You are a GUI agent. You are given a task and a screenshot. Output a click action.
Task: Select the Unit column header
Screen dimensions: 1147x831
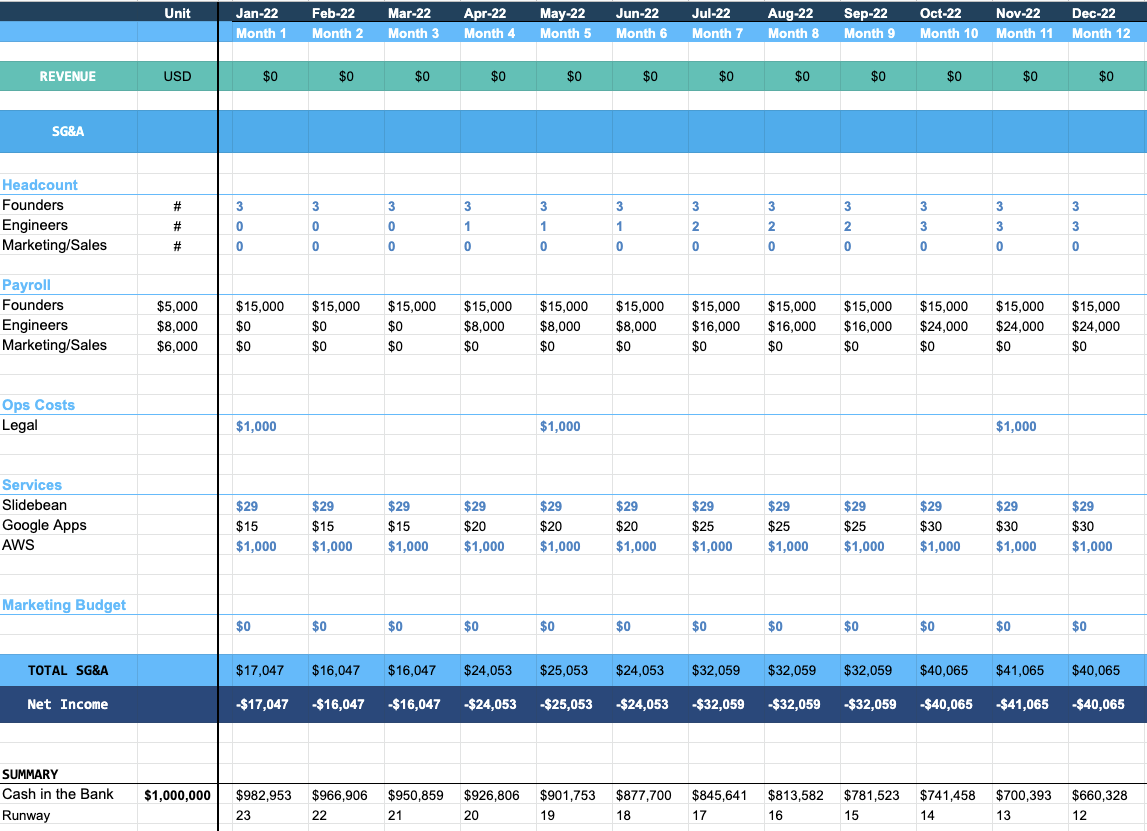[x=177, y=13]
